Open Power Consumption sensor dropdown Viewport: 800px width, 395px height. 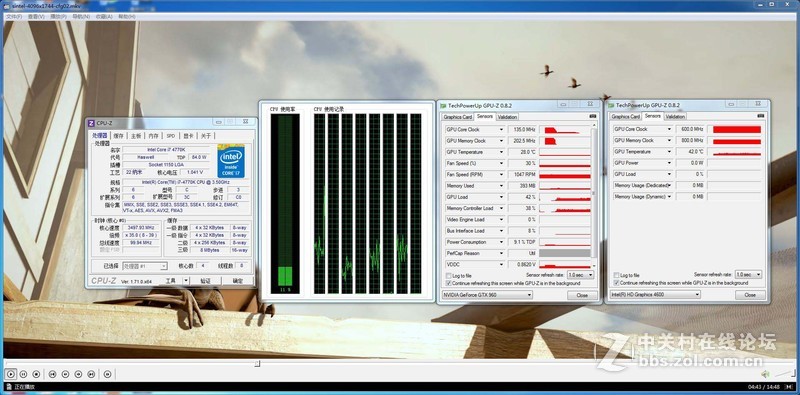(x=502, y=242)
